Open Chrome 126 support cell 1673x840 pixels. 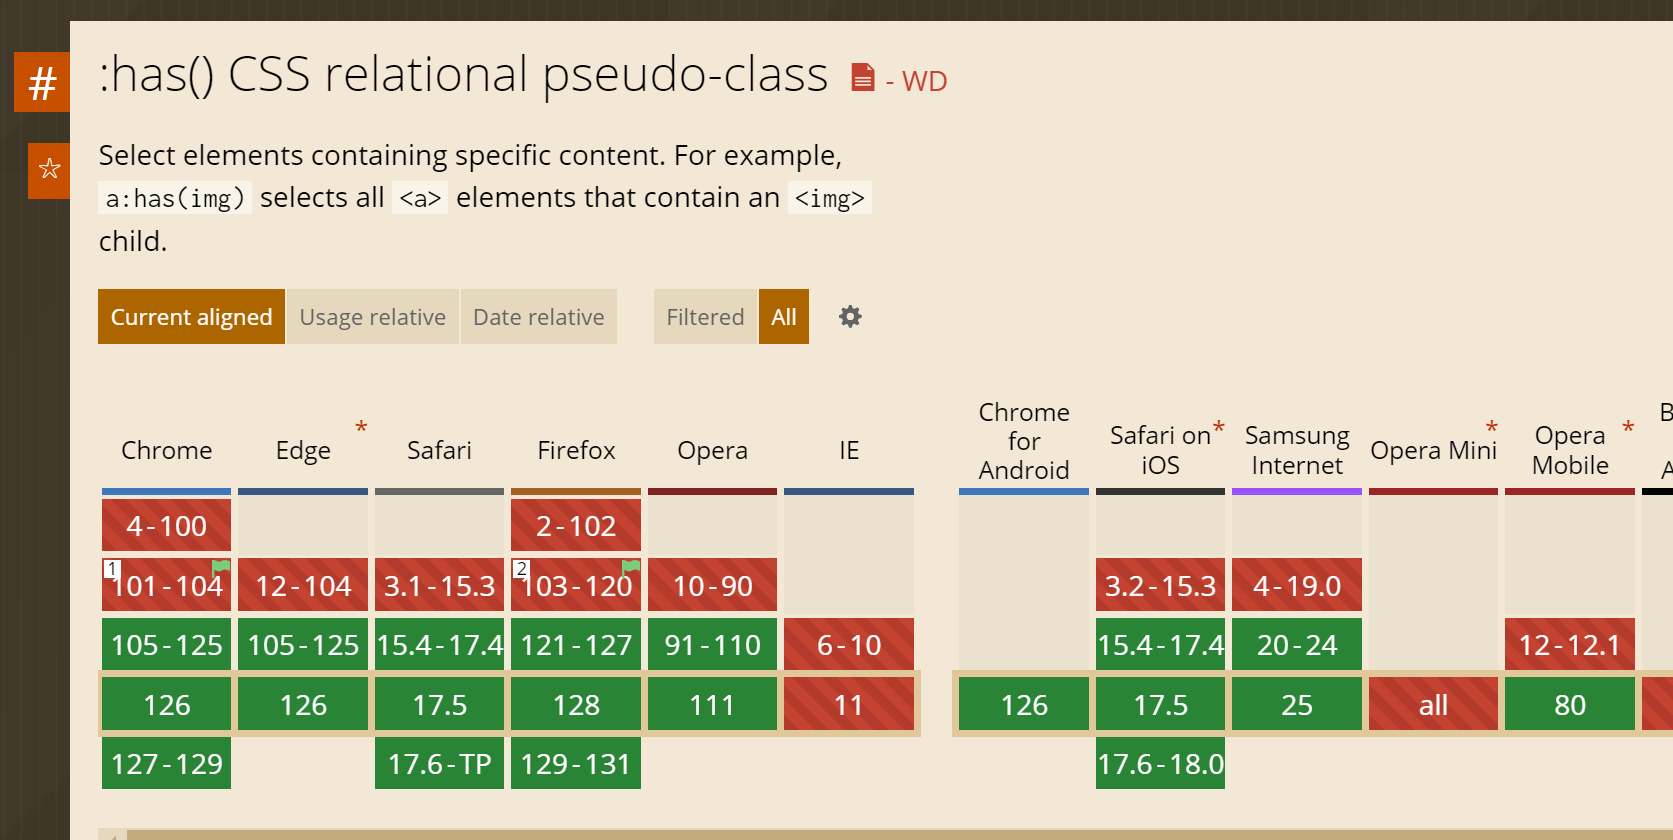166,705
